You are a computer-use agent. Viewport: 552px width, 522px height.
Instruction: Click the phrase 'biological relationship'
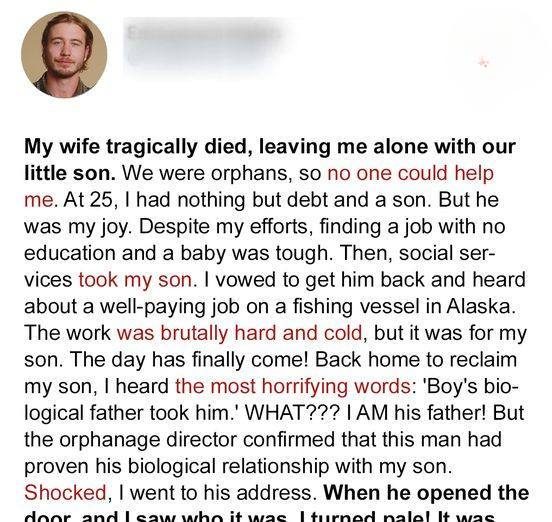[x=229, y=466]
